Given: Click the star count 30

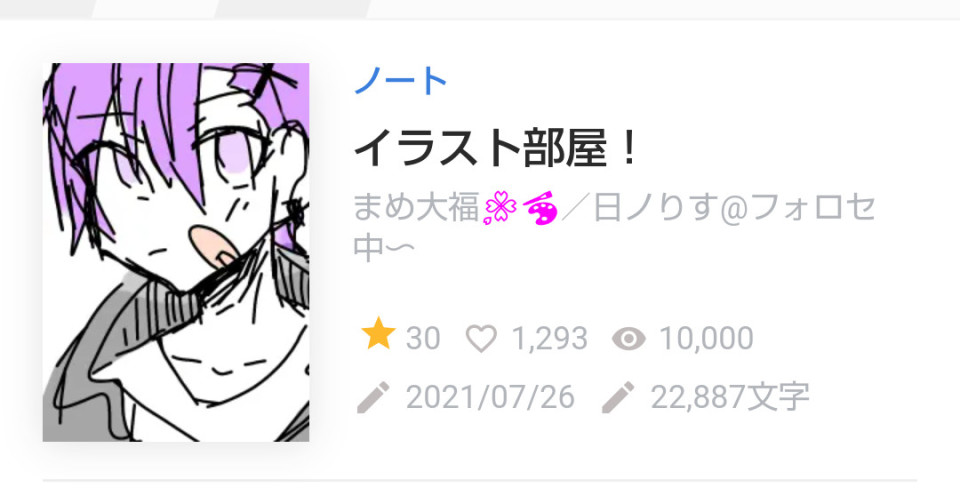Looking at the screenshot, I should (423, 339).
